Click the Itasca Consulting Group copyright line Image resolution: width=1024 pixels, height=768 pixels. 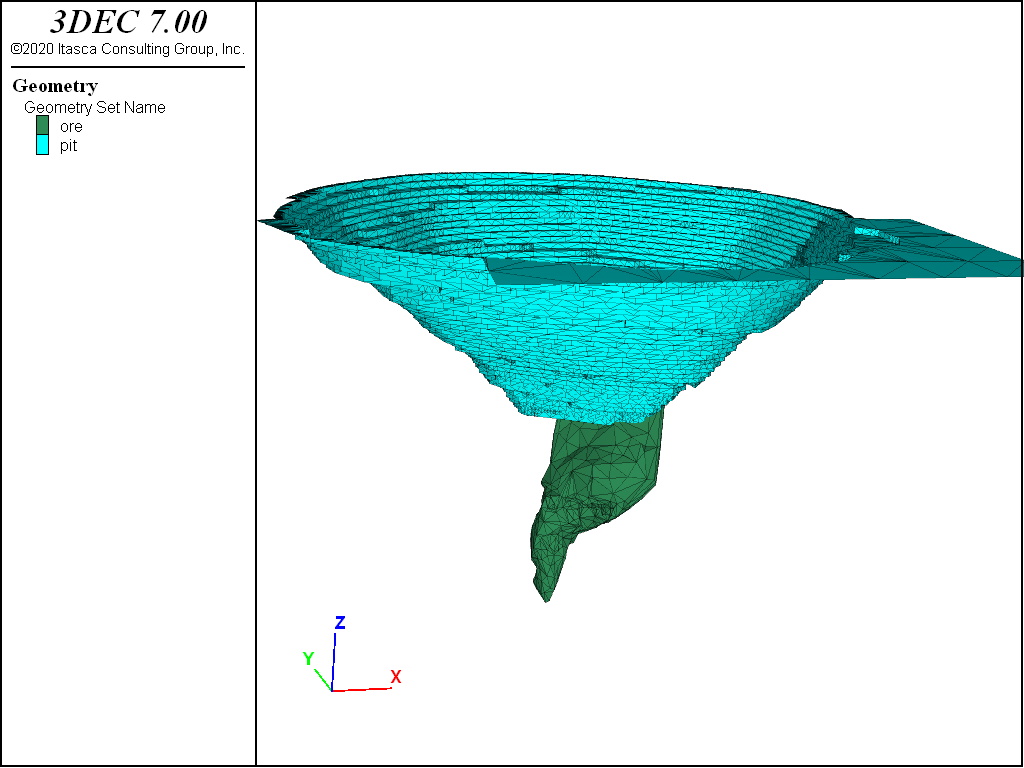click(128, 48)
